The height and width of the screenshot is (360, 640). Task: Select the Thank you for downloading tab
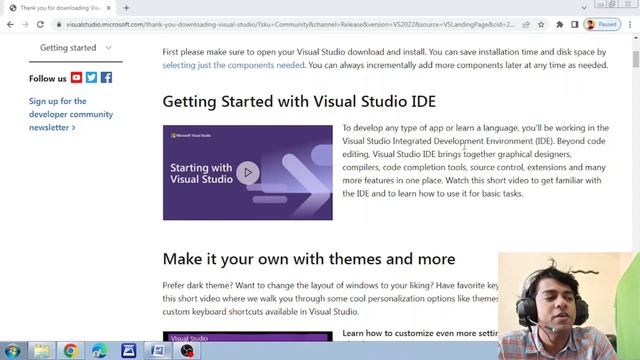point(60,8)
